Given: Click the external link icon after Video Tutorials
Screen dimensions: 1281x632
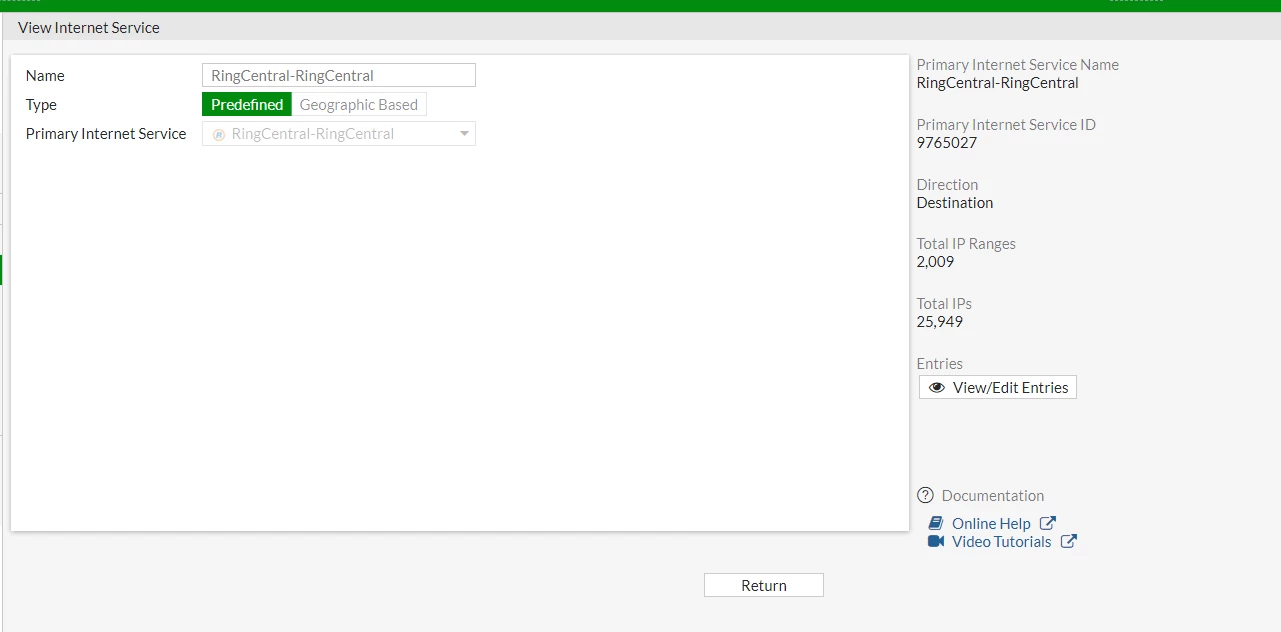Looking at the screenshot, I should pos(1069,541).
